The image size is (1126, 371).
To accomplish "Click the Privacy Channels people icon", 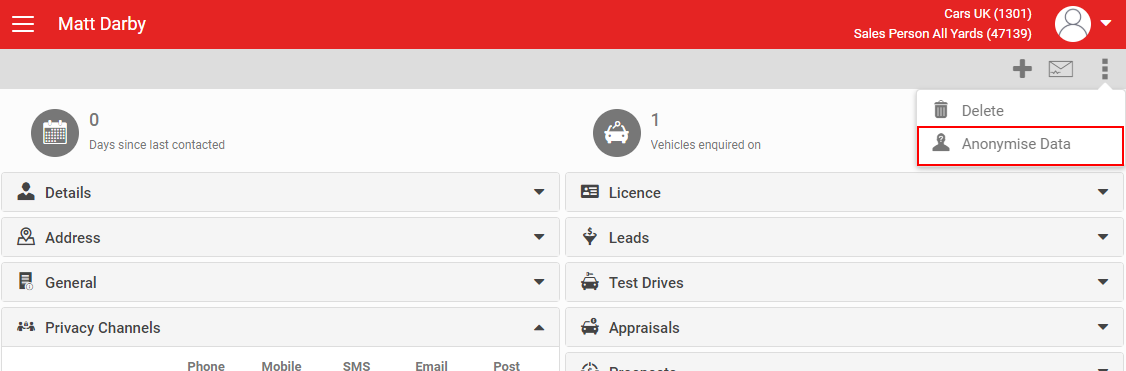I will 26,327.
